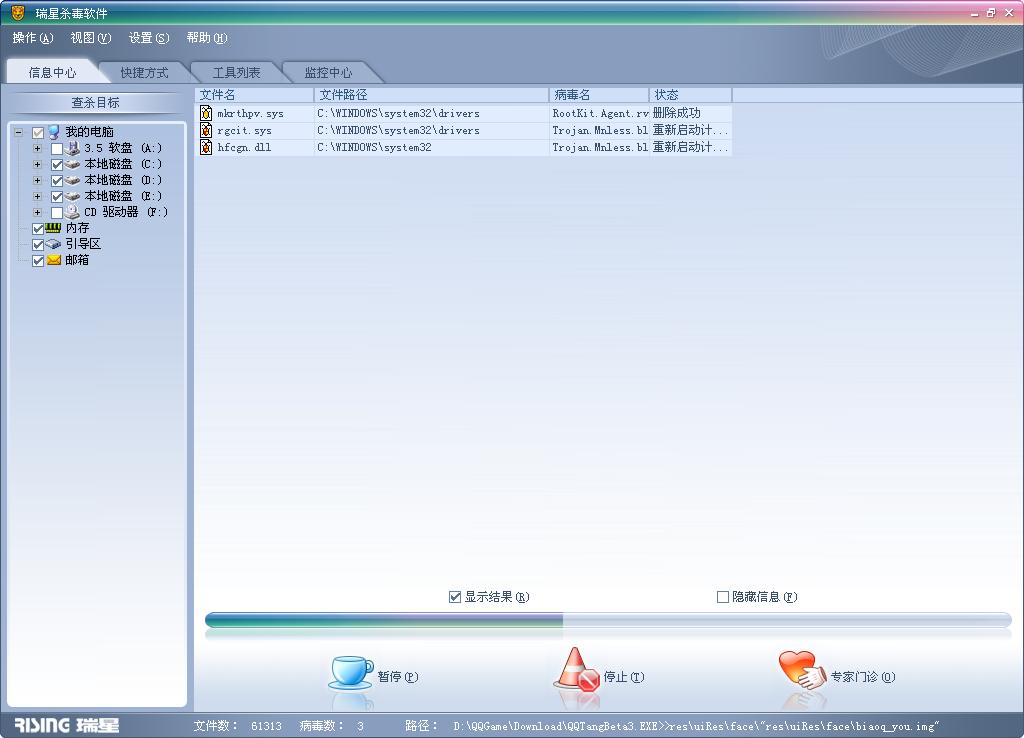Click the My Computer icon in tree
1024x738 pixels.
[x=54, y=132]
